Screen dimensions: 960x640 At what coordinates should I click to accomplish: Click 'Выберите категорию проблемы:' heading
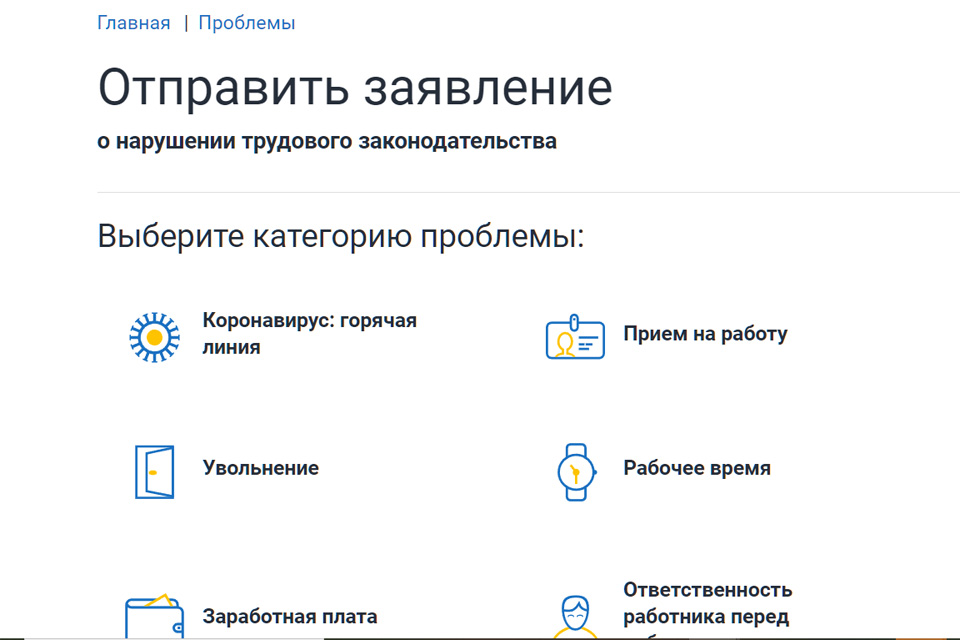point(341,236)
